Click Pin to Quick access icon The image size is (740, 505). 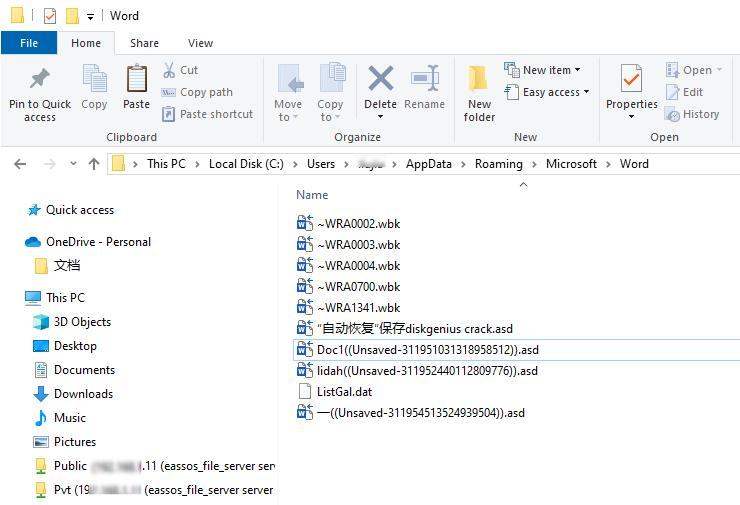[40, 79]
